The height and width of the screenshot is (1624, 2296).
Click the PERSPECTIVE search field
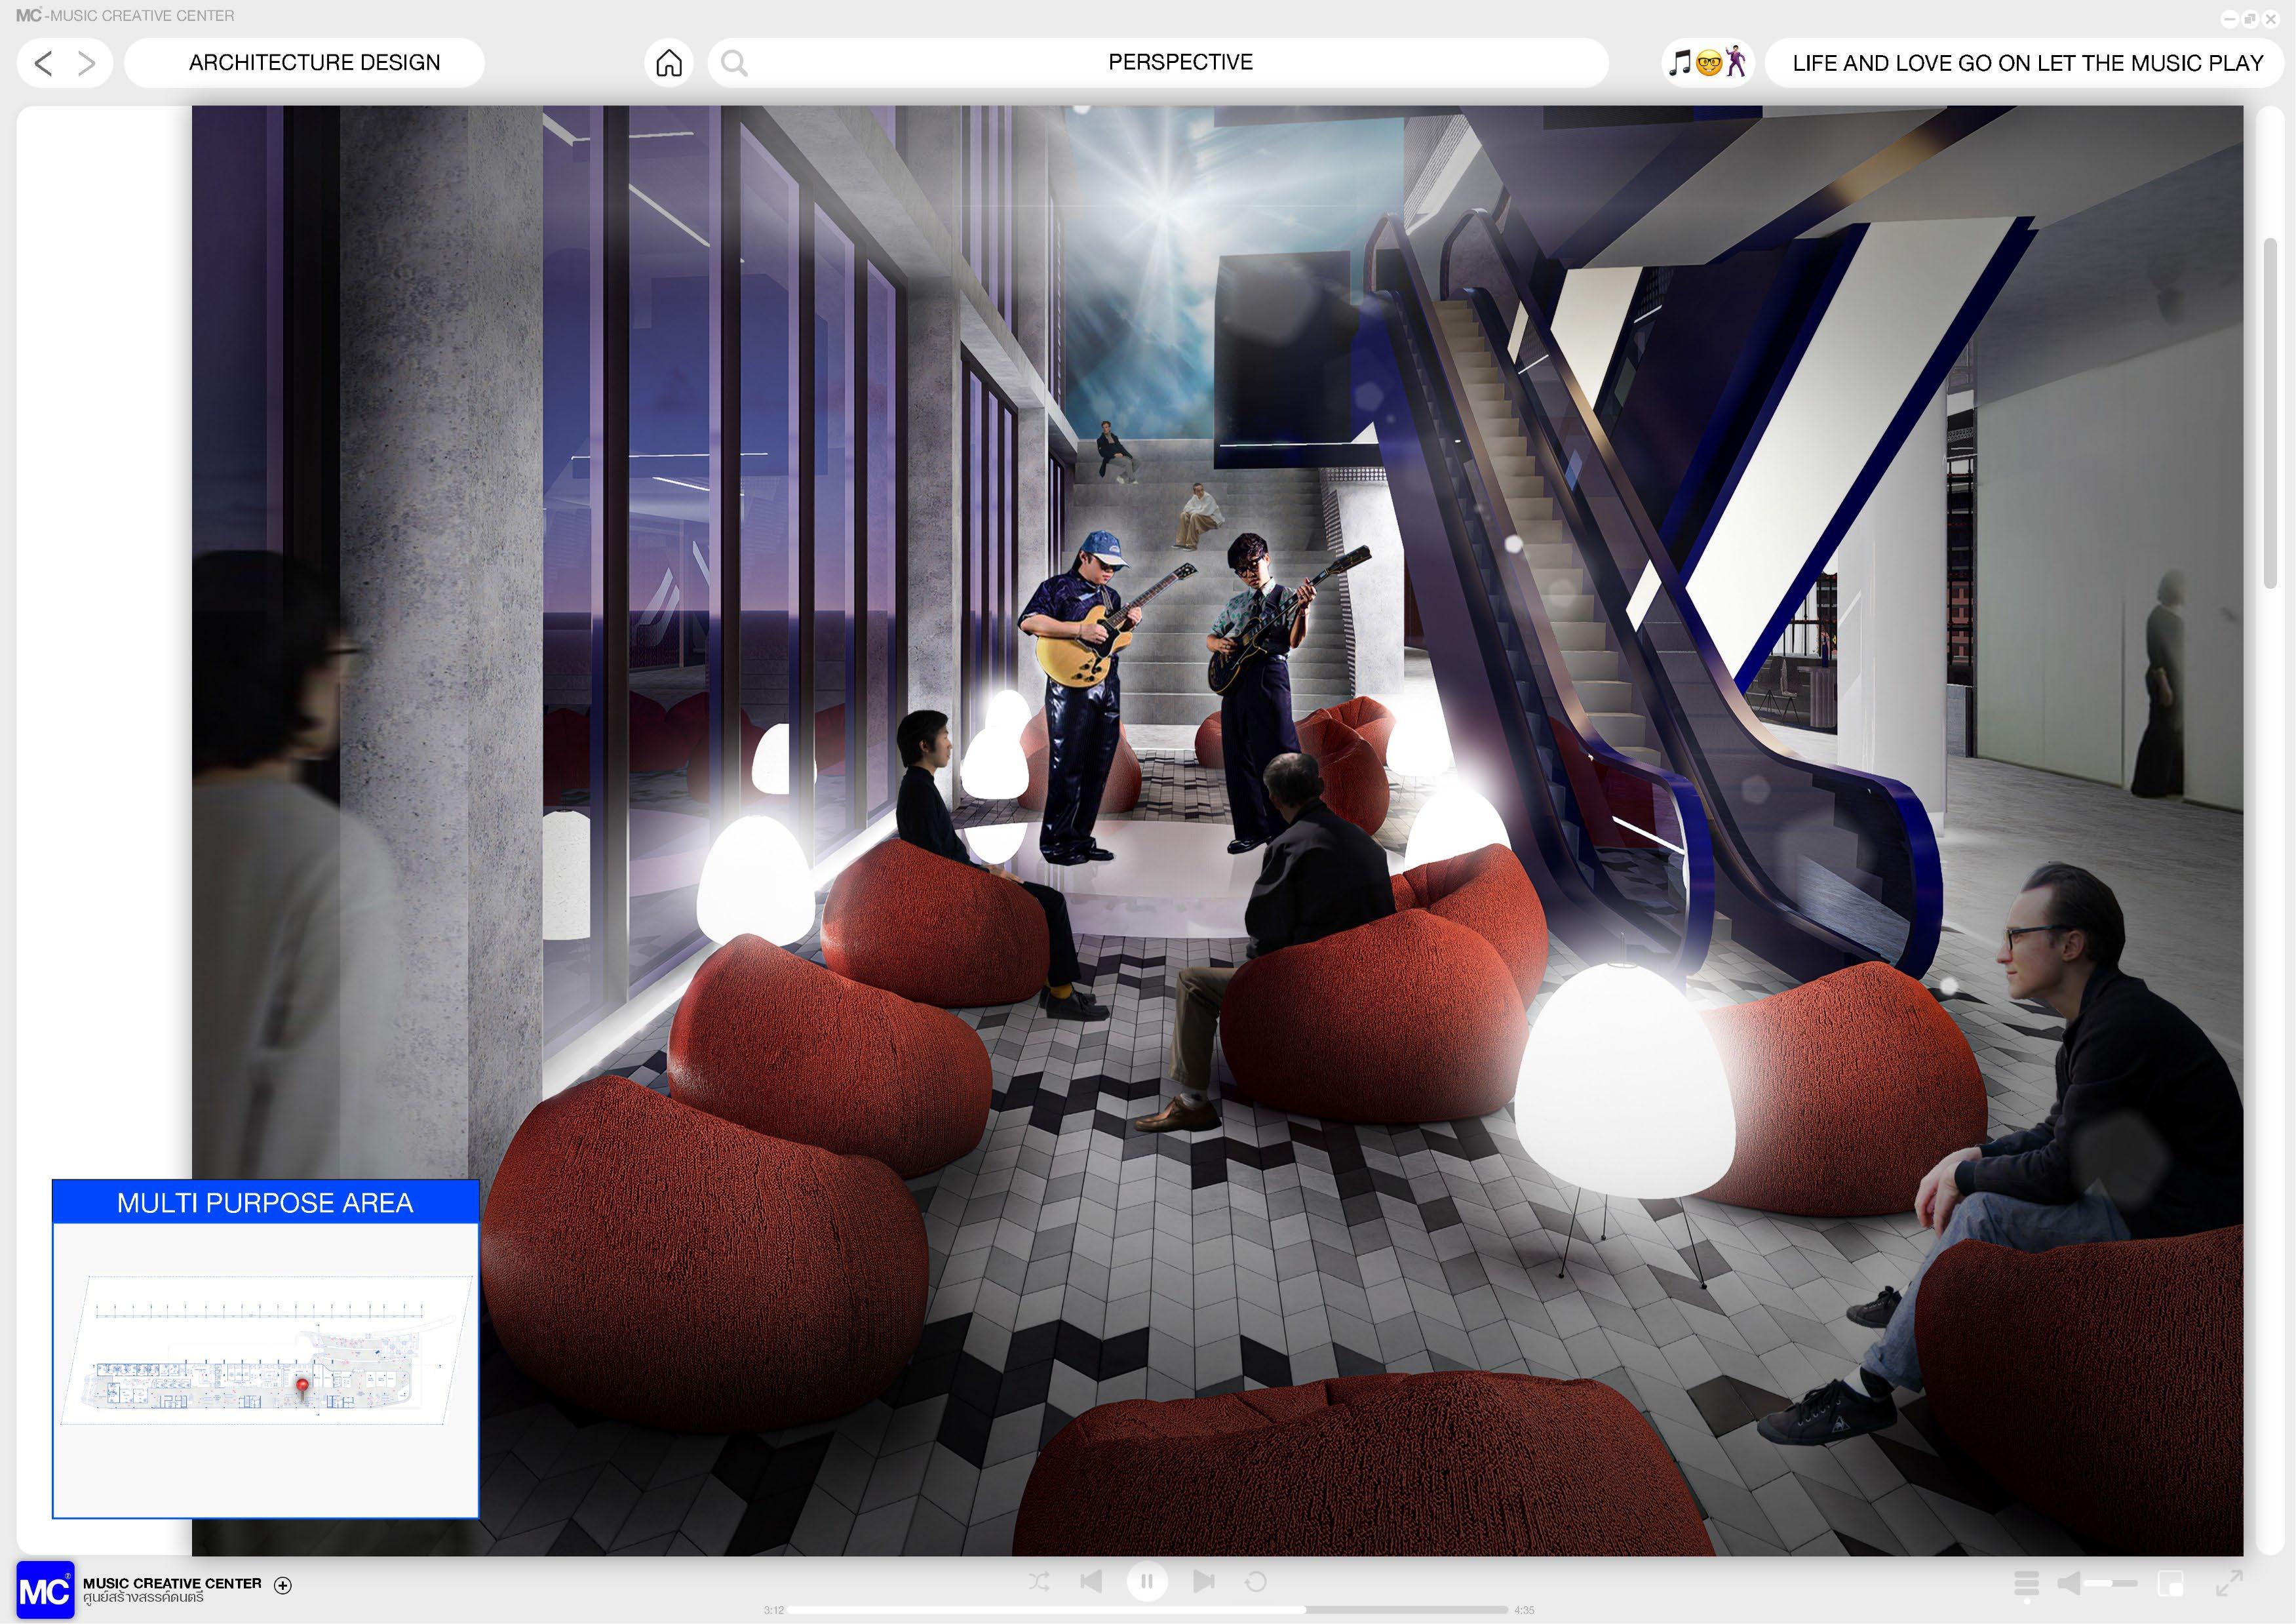tap(1180, 63)
